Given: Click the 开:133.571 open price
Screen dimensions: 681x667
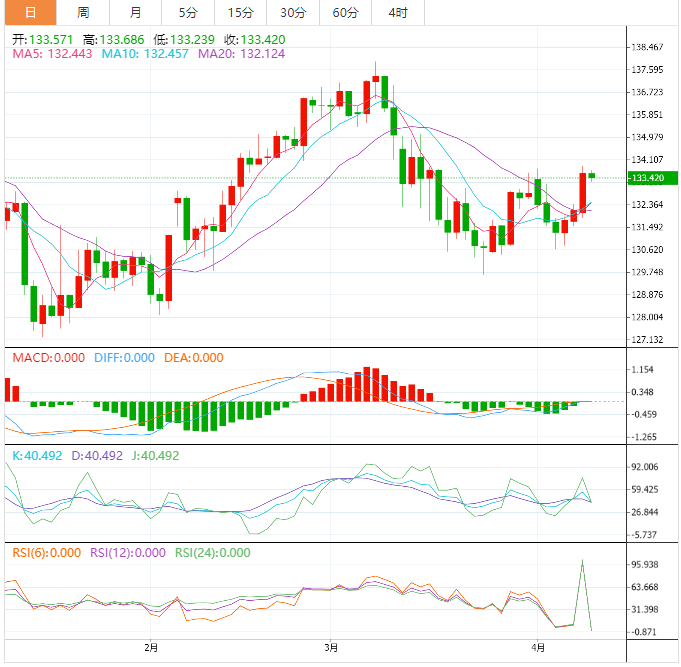Looking at the screenshot, I should click(x=43, y=40).
